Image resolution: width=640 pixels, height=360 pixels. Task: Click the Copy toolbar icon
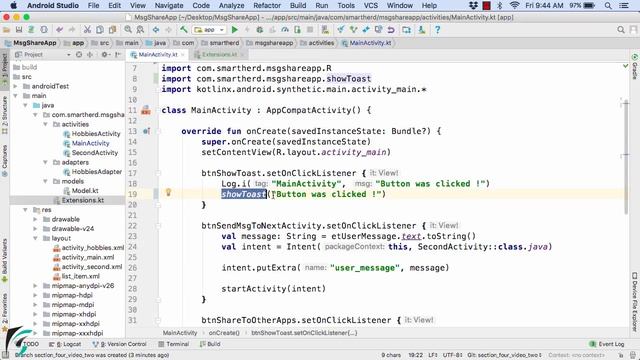tap(100, 30)
